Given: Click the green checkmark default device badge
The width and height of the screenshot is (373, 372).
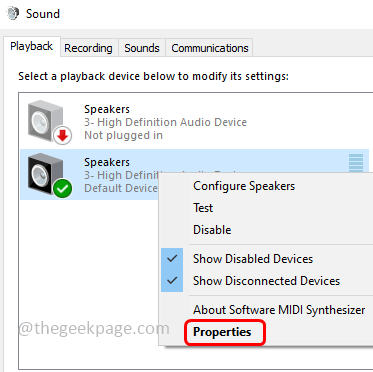Looking at the screenshot, I should click(x=63, y=189).
